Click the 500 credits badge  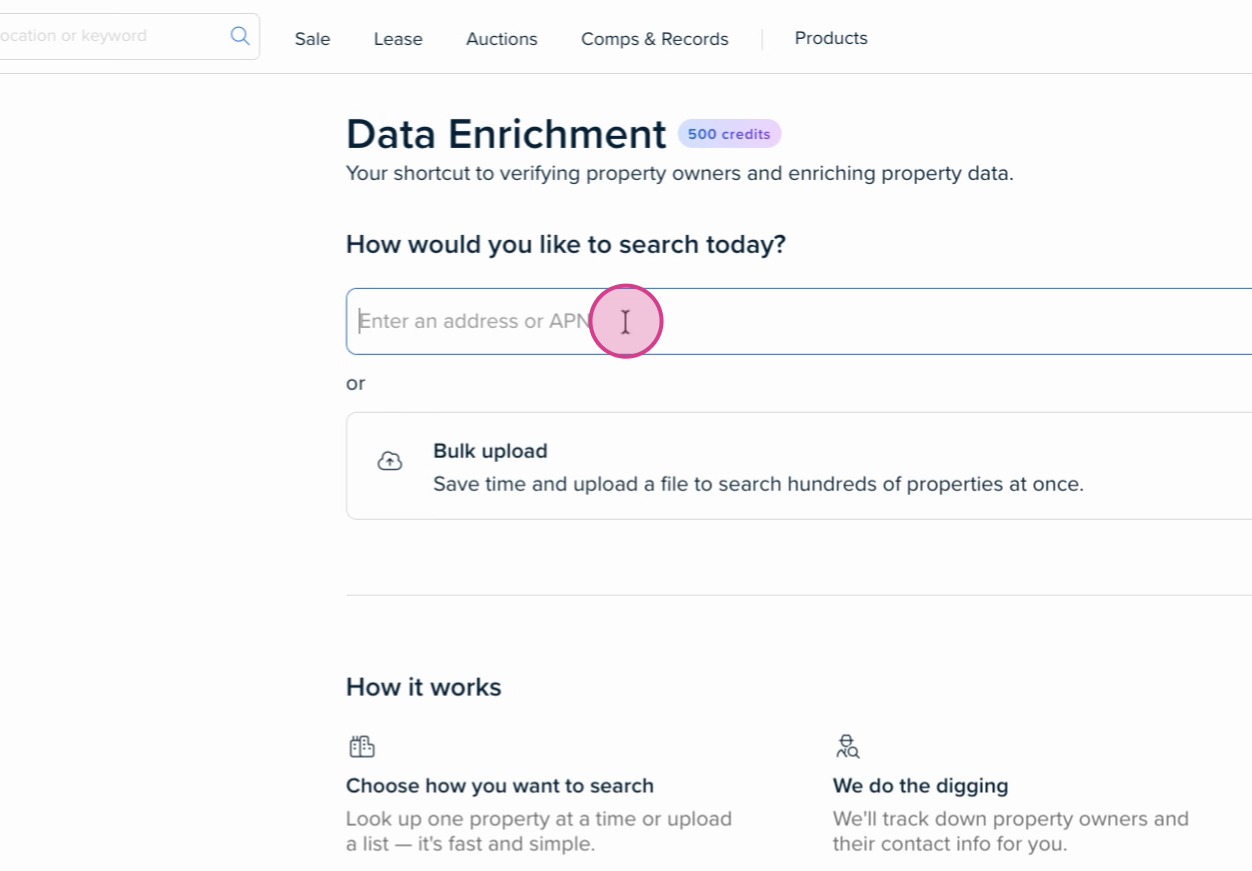click(729, 134)
